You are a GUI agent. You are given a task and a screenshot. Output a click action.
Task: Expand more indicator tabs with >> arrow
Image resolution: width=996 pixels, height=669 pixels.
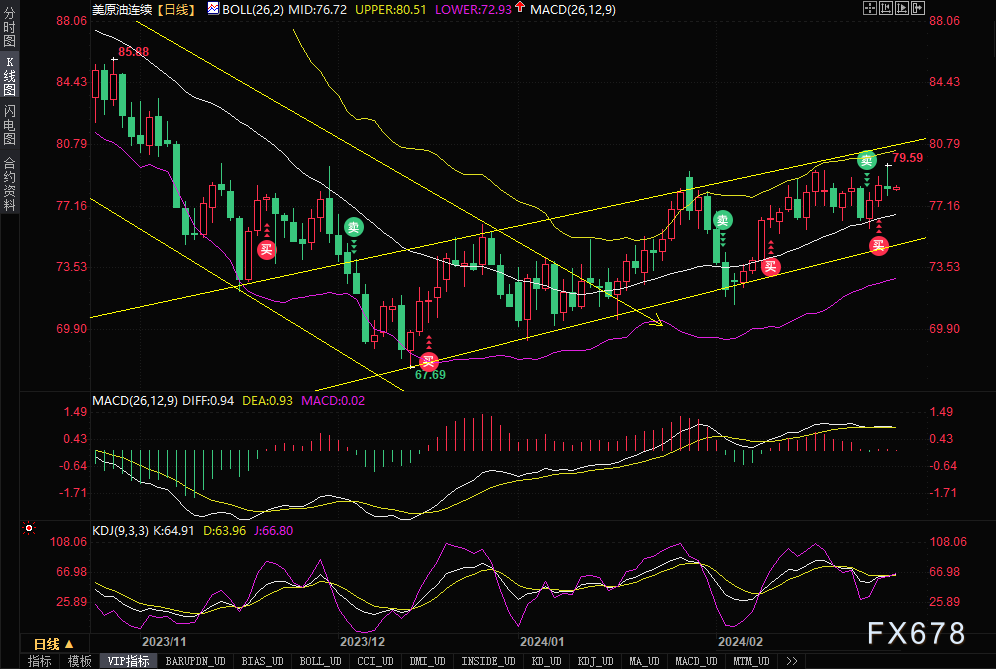791,661
